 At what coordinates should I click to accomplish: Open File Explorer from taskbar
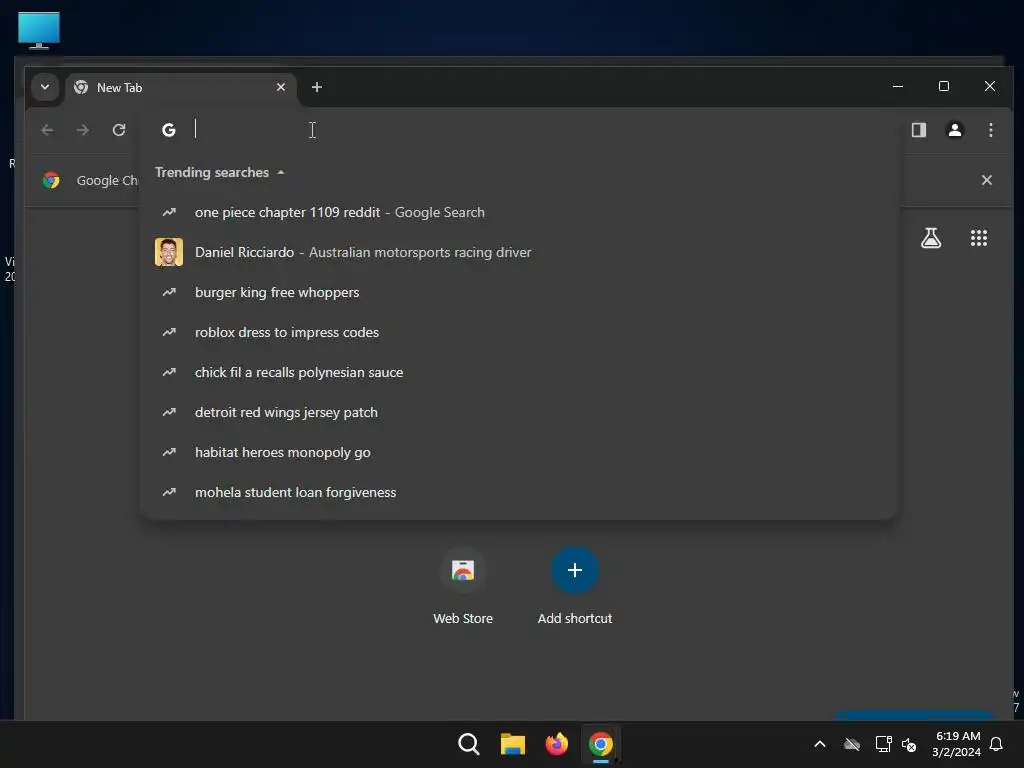coord(513,744)
